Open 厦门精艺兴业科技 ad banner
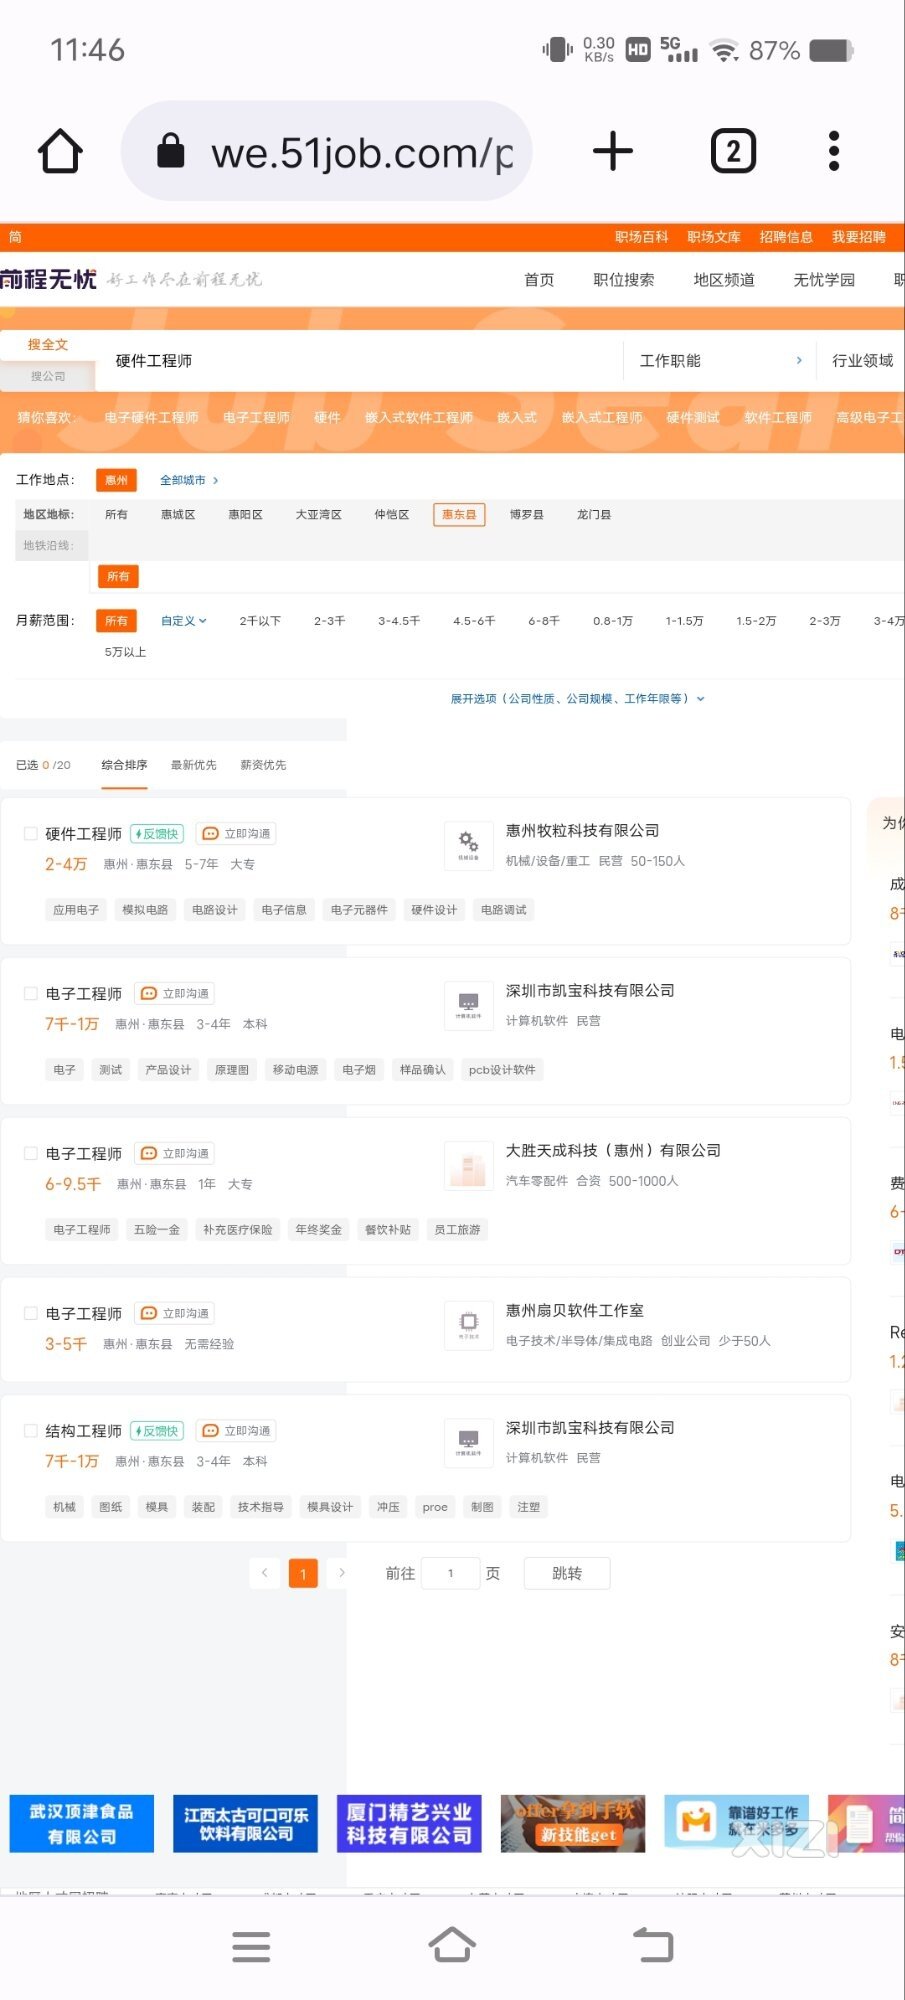 click(x=409, y=1823)
